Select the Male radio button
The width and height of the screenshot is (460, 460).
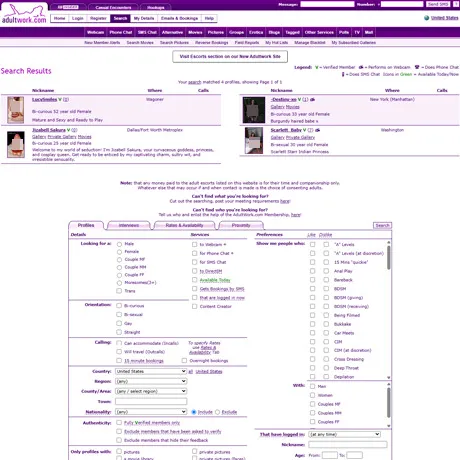pyautogui.click(x=119, y=244)
